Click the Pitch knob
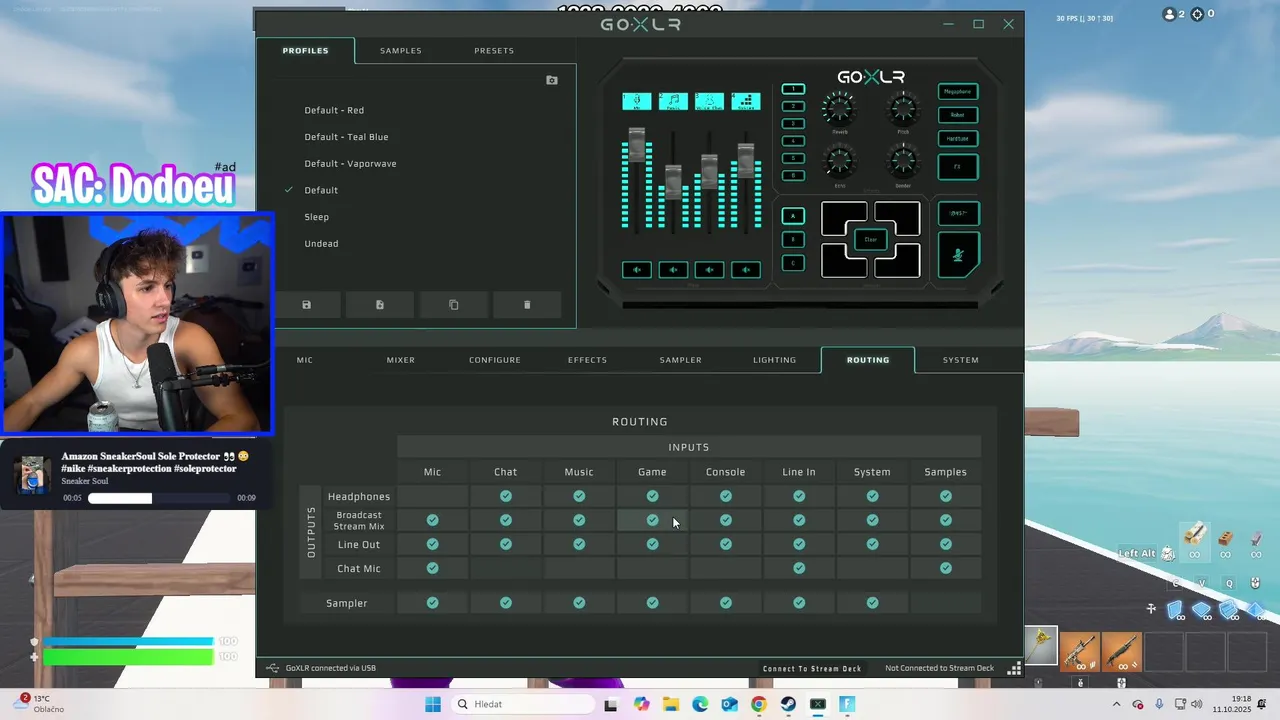Viewport: 1280px width, 720px height. pyautogui.click(x=903, y=108)
